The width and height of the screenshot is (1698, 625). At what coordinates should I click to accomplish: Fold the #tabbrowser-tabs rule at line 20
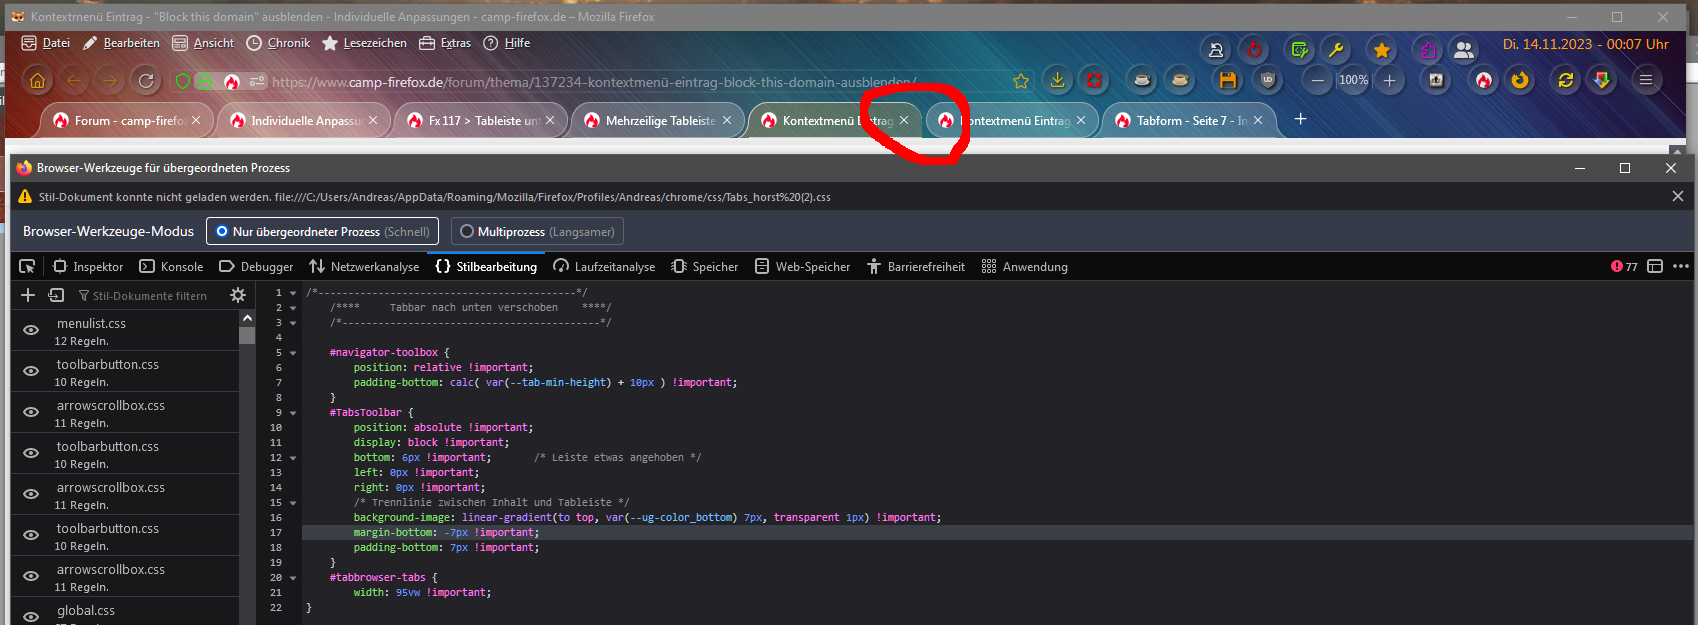(x=293, y=578)
